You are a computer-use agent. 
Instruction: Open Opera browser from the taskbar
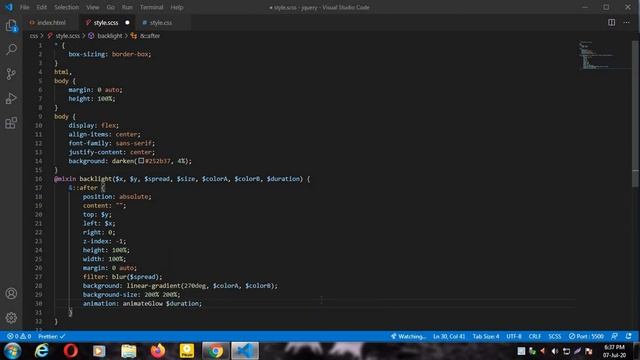[x=70, y=351]
